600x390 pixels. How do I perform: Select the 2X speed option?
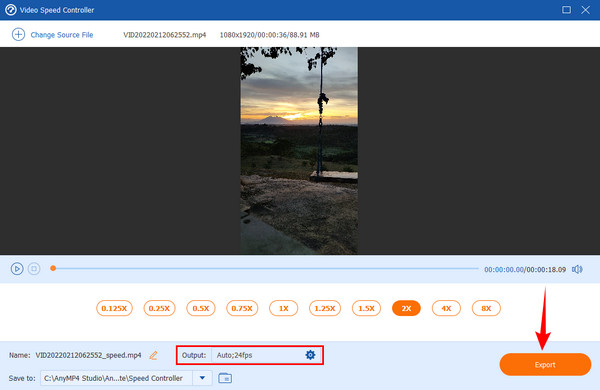(x=406, y=308)
